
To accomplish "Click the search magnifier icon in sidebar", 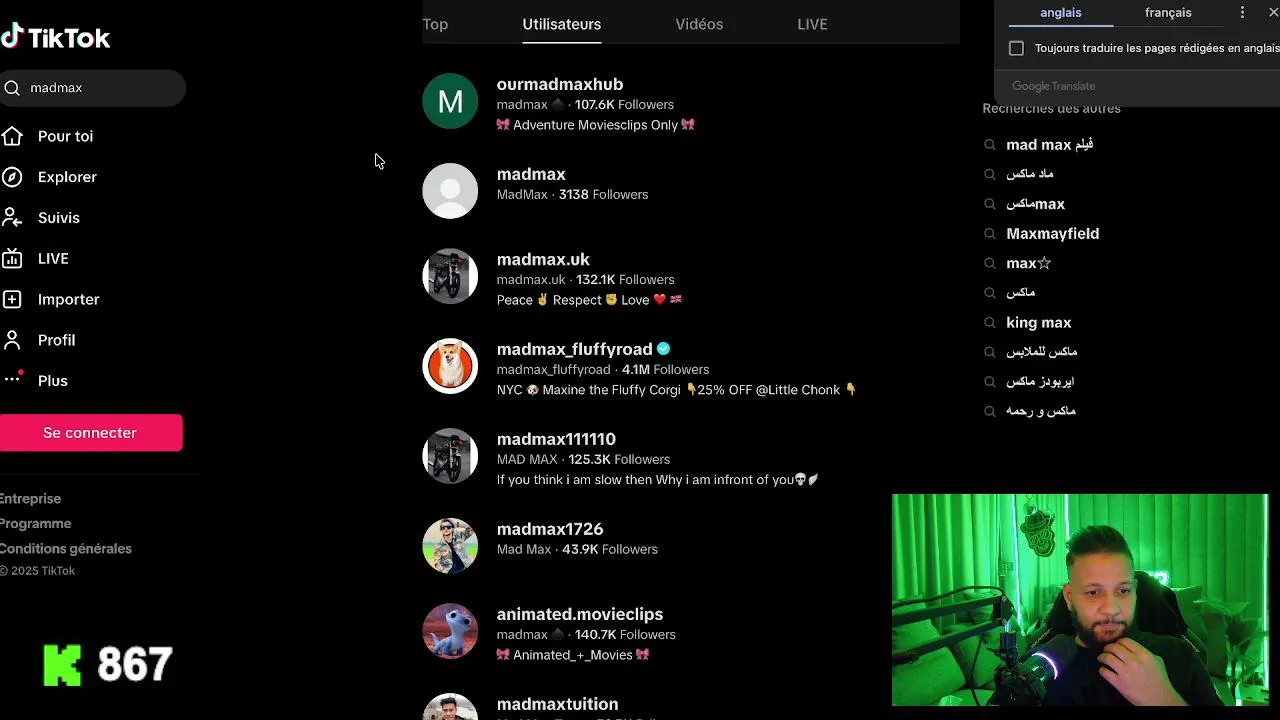I will point(12,88).
